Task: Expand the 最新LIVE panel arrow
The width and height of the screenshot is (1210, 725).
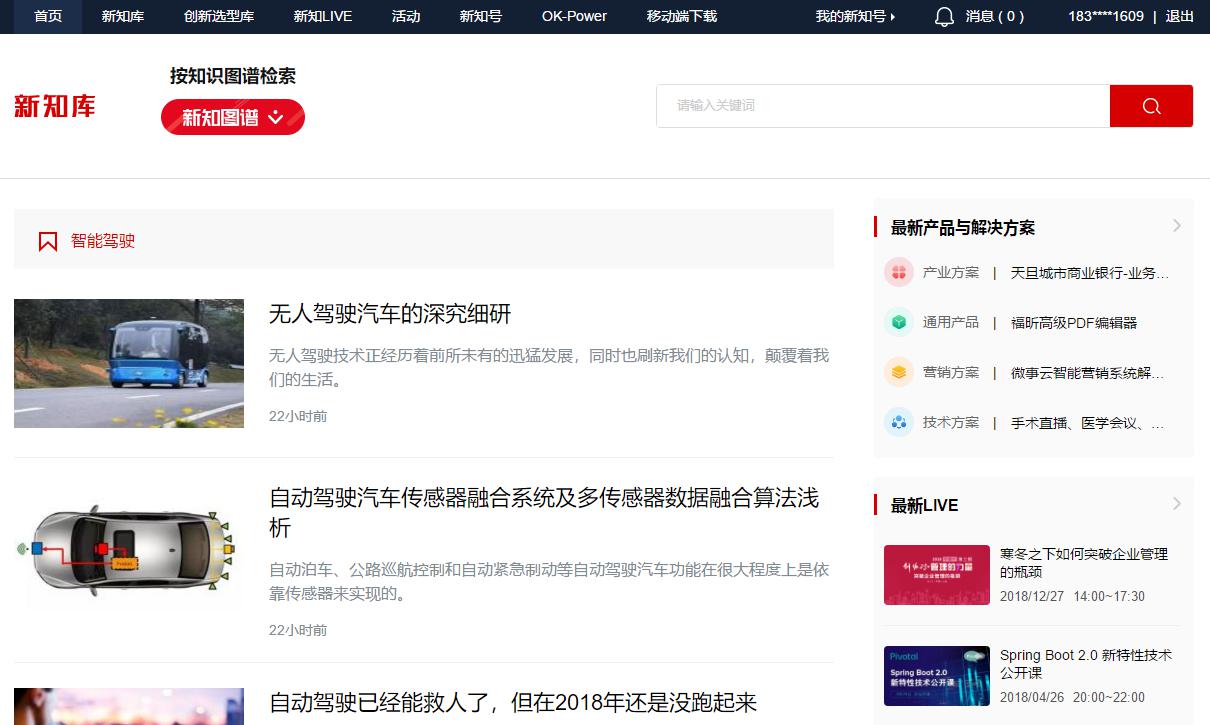Action: [x=1175, y=504]
